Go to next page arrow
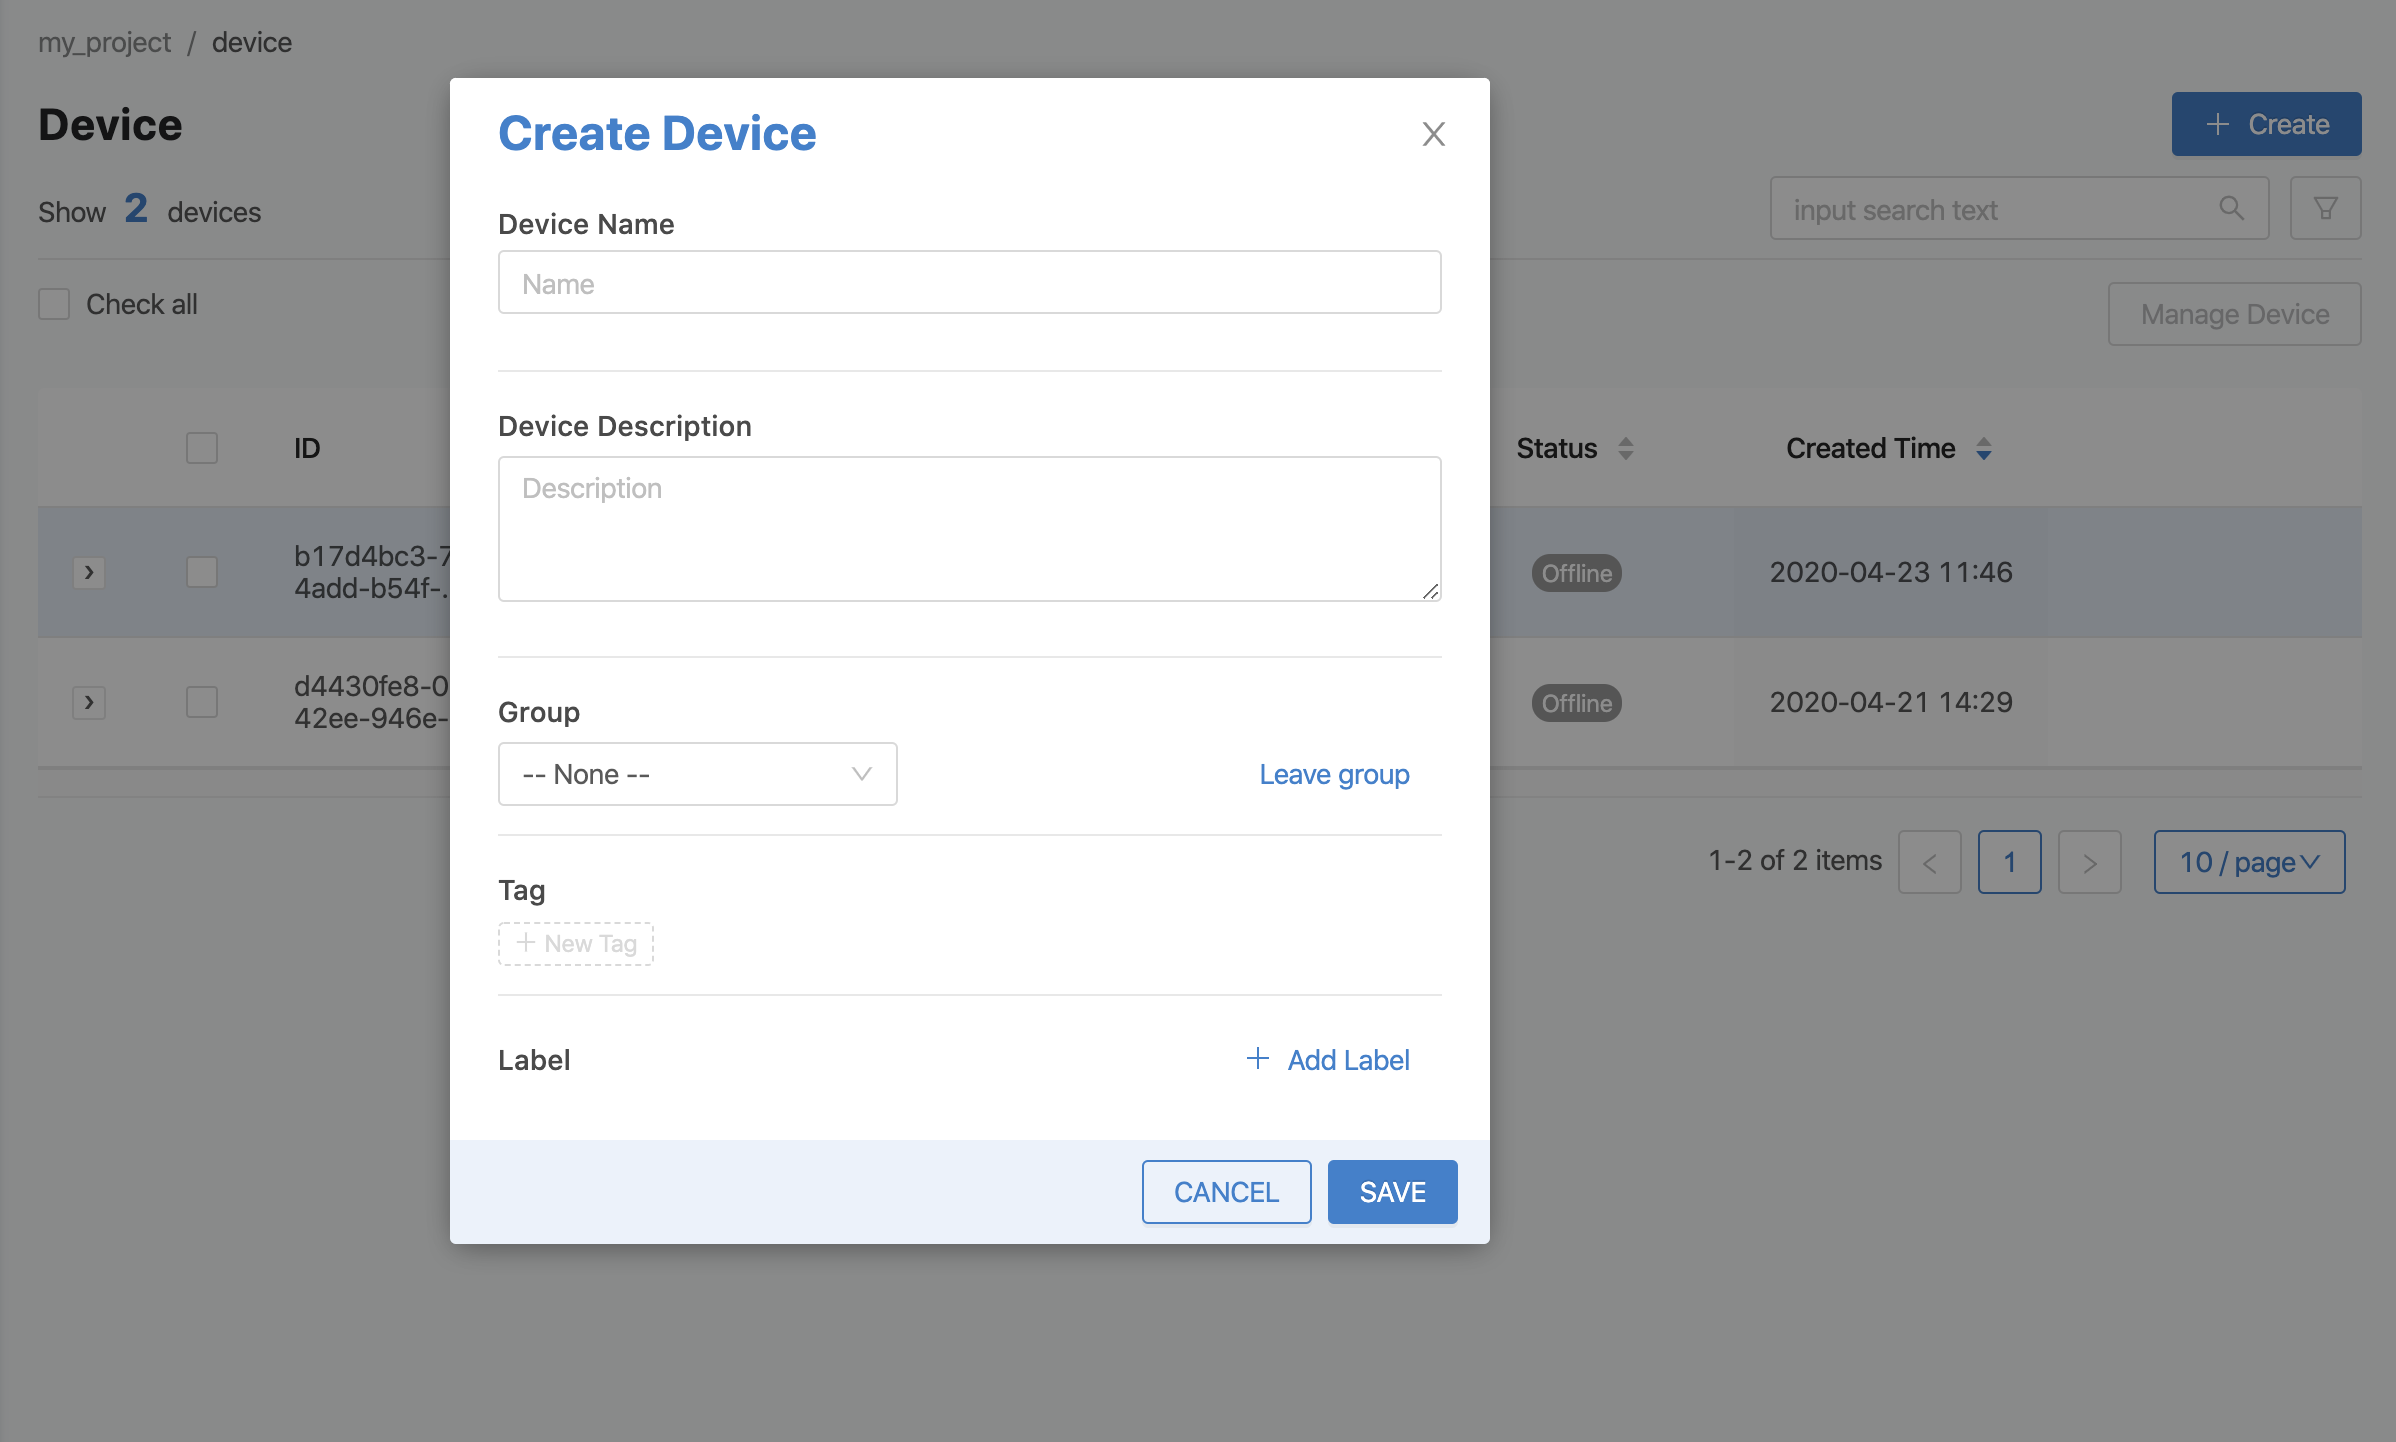 pyautogui.click(x=2089, y=862)
